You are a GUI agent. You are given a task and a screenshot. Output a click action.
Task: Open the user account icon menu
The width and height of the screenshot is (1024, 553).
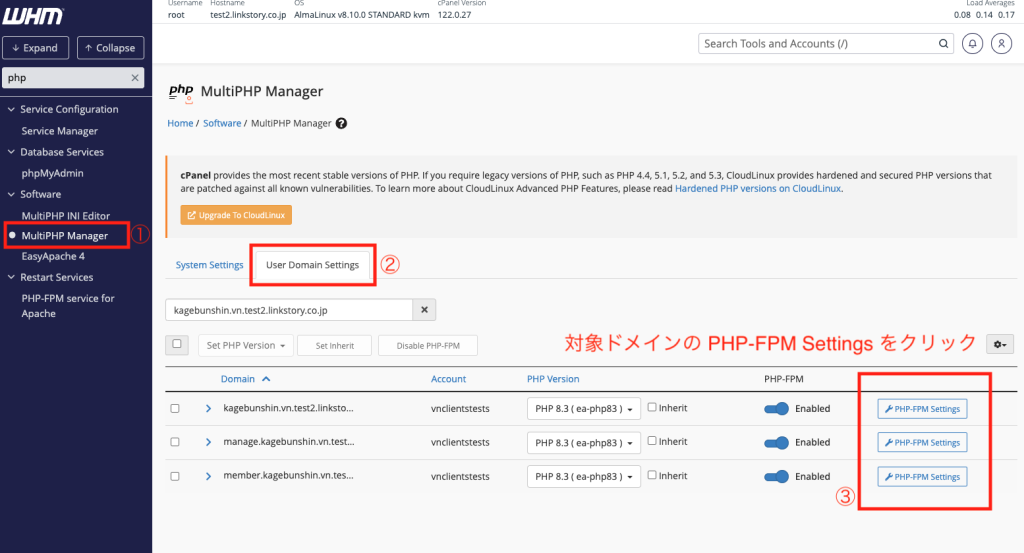(1001, 44)
